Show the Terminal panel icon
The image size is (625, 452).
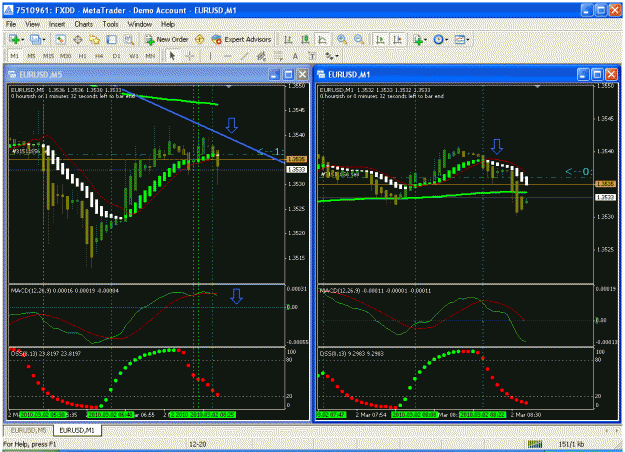[x=112, y=39]
